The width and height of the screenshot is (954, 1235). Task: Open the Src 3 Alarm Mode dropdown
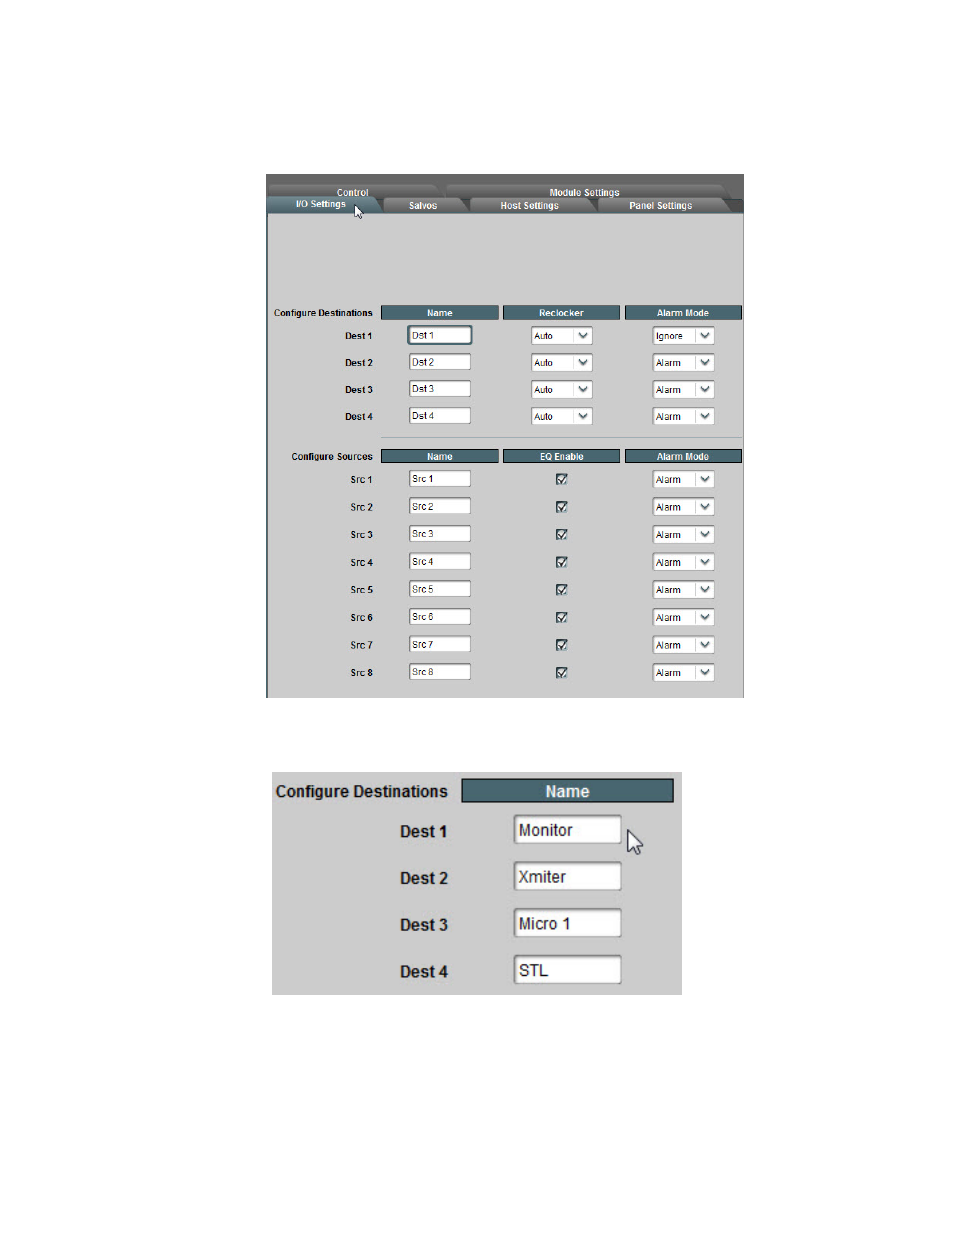pos(684,535)
